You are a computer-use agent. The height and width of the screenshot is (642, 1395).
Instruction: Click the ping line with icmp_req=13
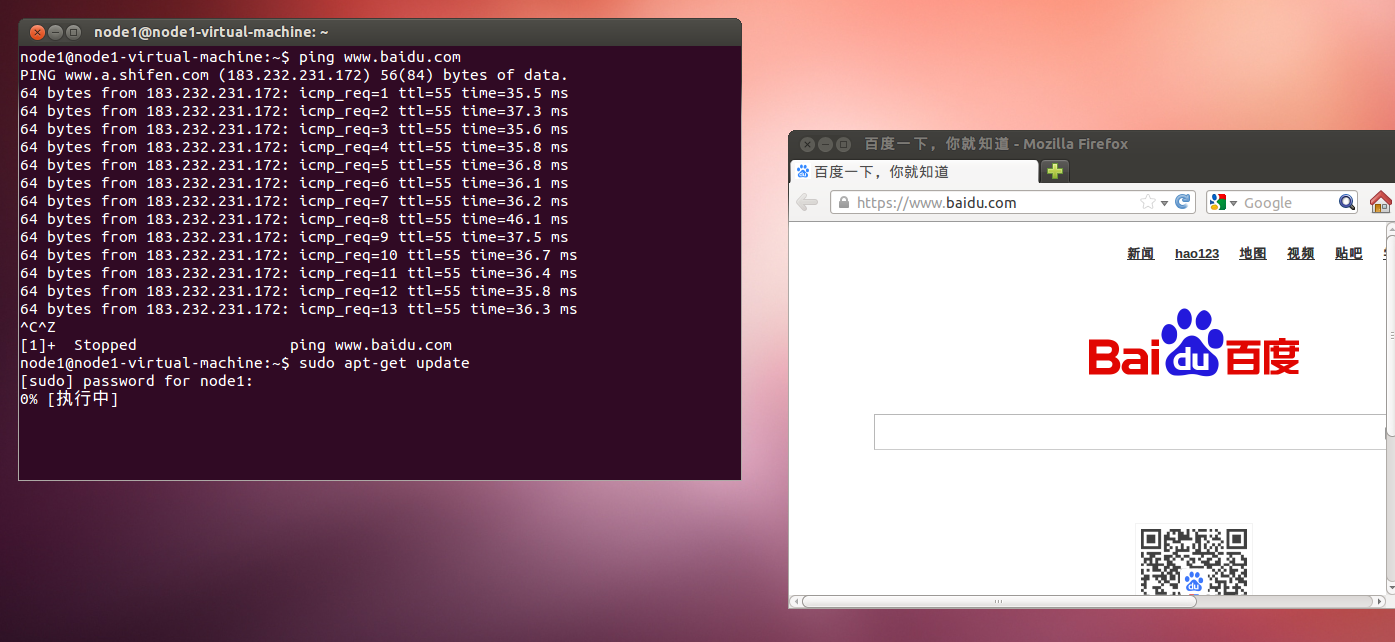(299, 309)
